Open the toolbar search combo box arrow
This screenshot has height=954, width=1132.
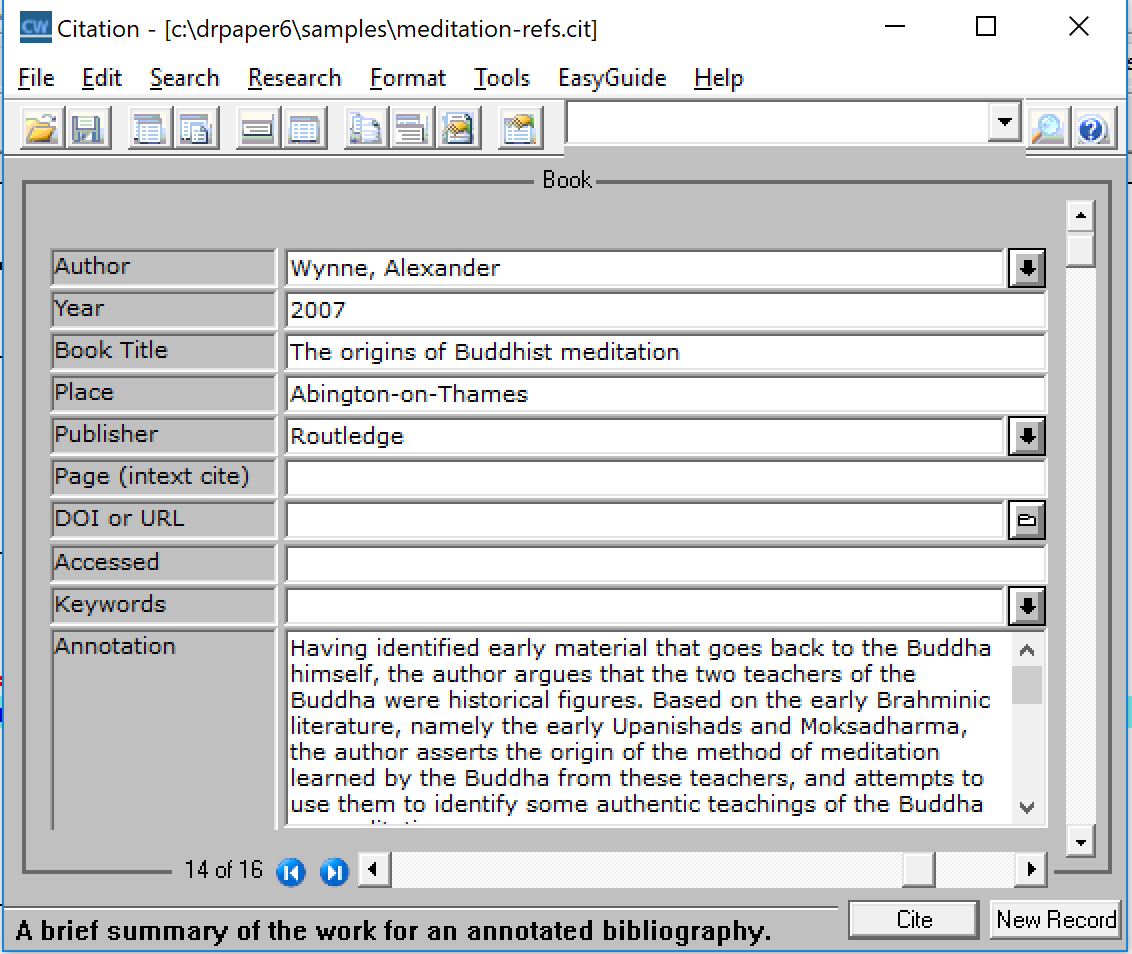pos(1002,124)
